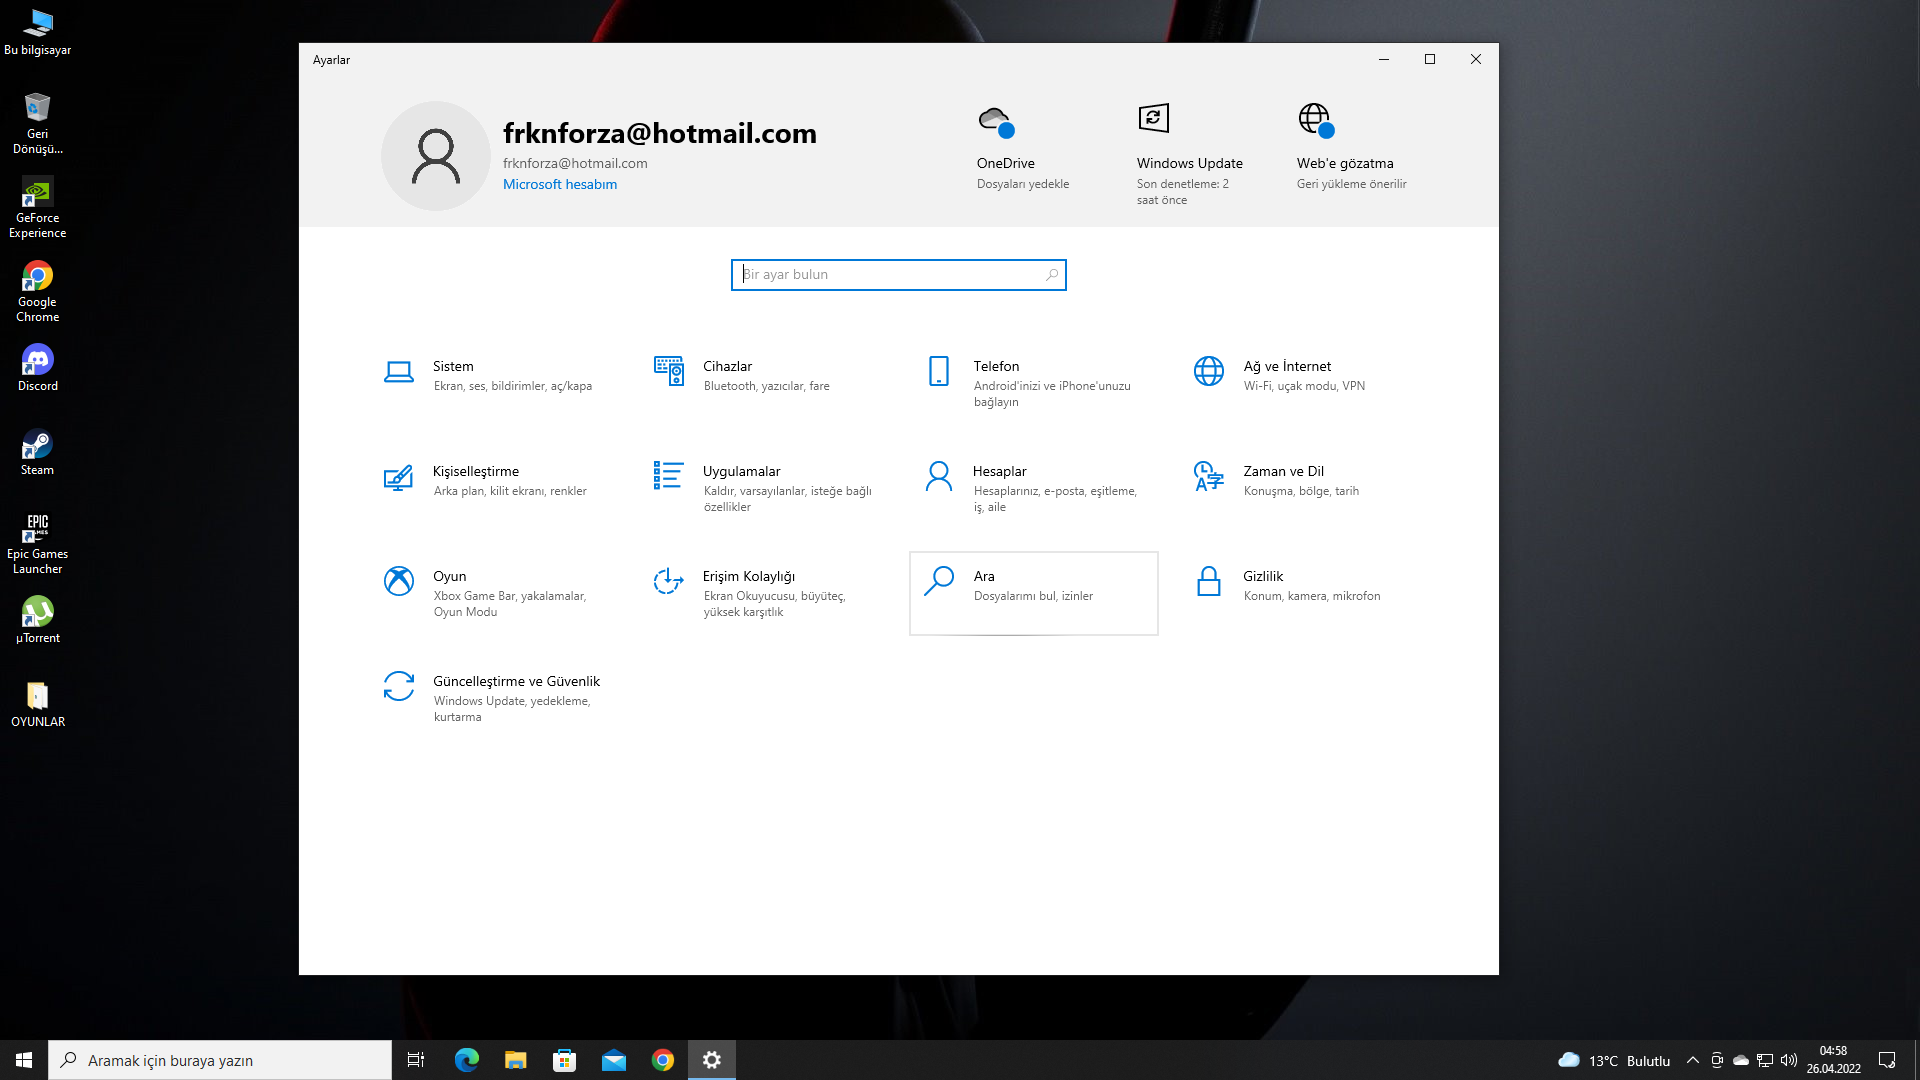Open Güncelleştirme ve Güvenlik sync icon
Image resolution: width=1920 pixels, height=1080 pixels.
(x=399, y=686)
